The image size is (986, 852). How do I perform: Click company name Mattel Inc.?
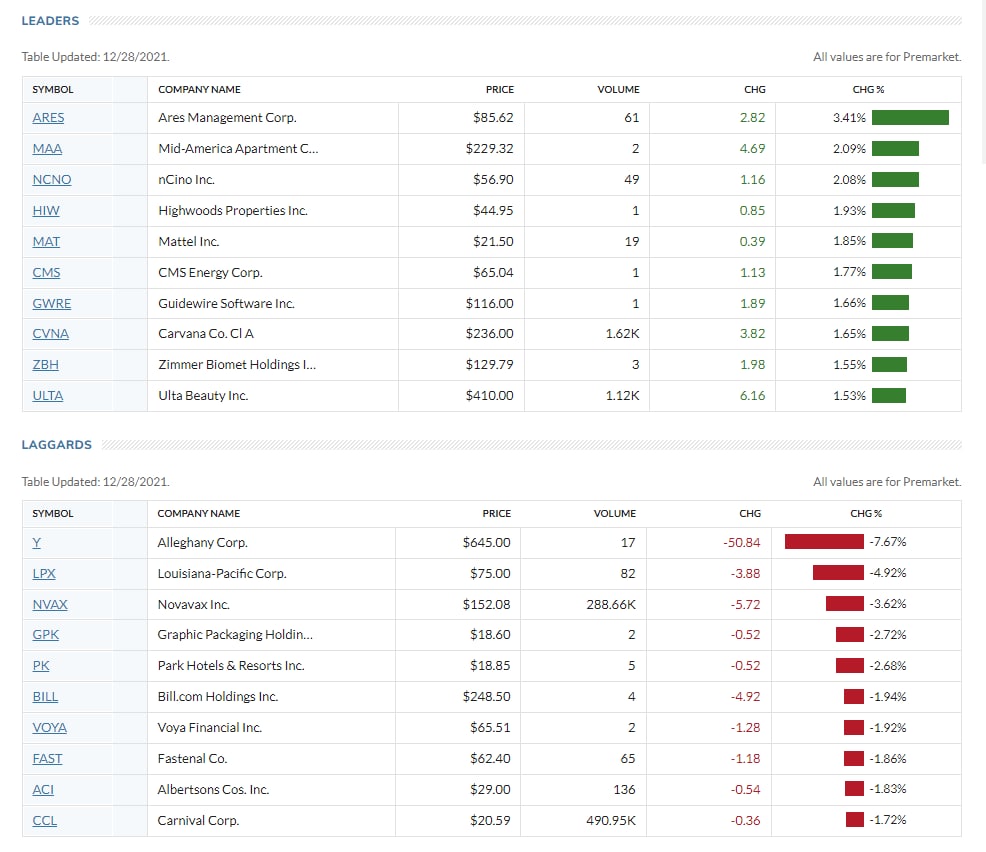click(x=189, y=241)
